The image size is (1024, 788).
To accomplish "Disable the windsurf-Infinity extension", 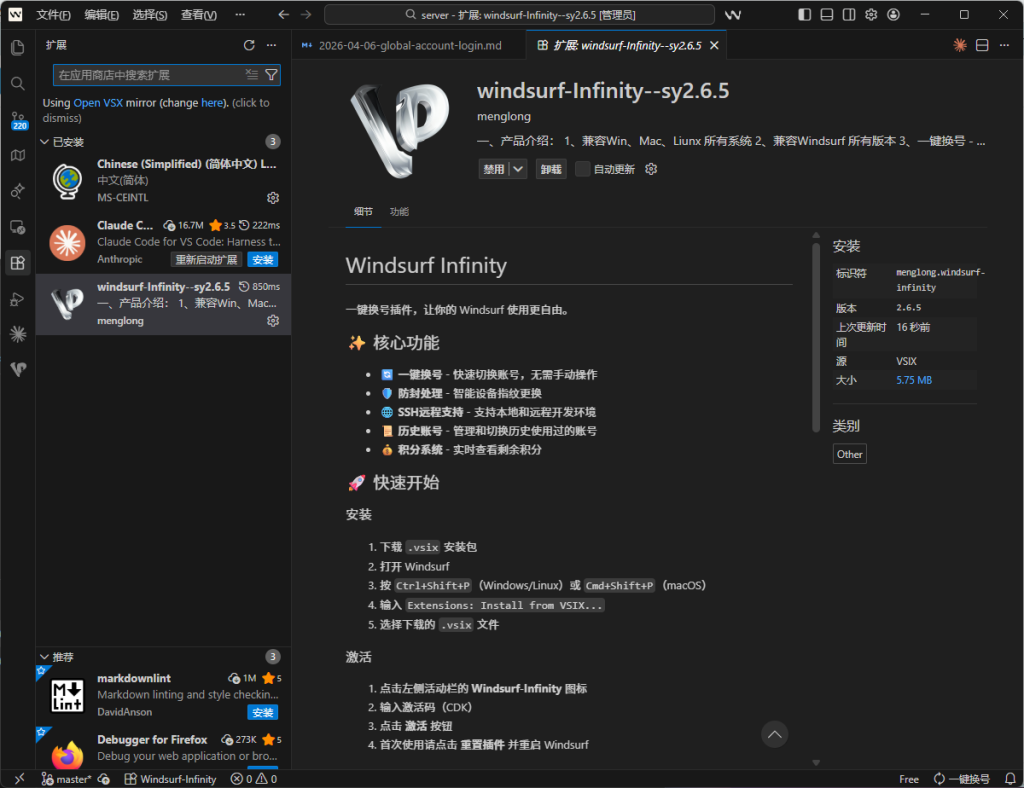I will [494, 169].
